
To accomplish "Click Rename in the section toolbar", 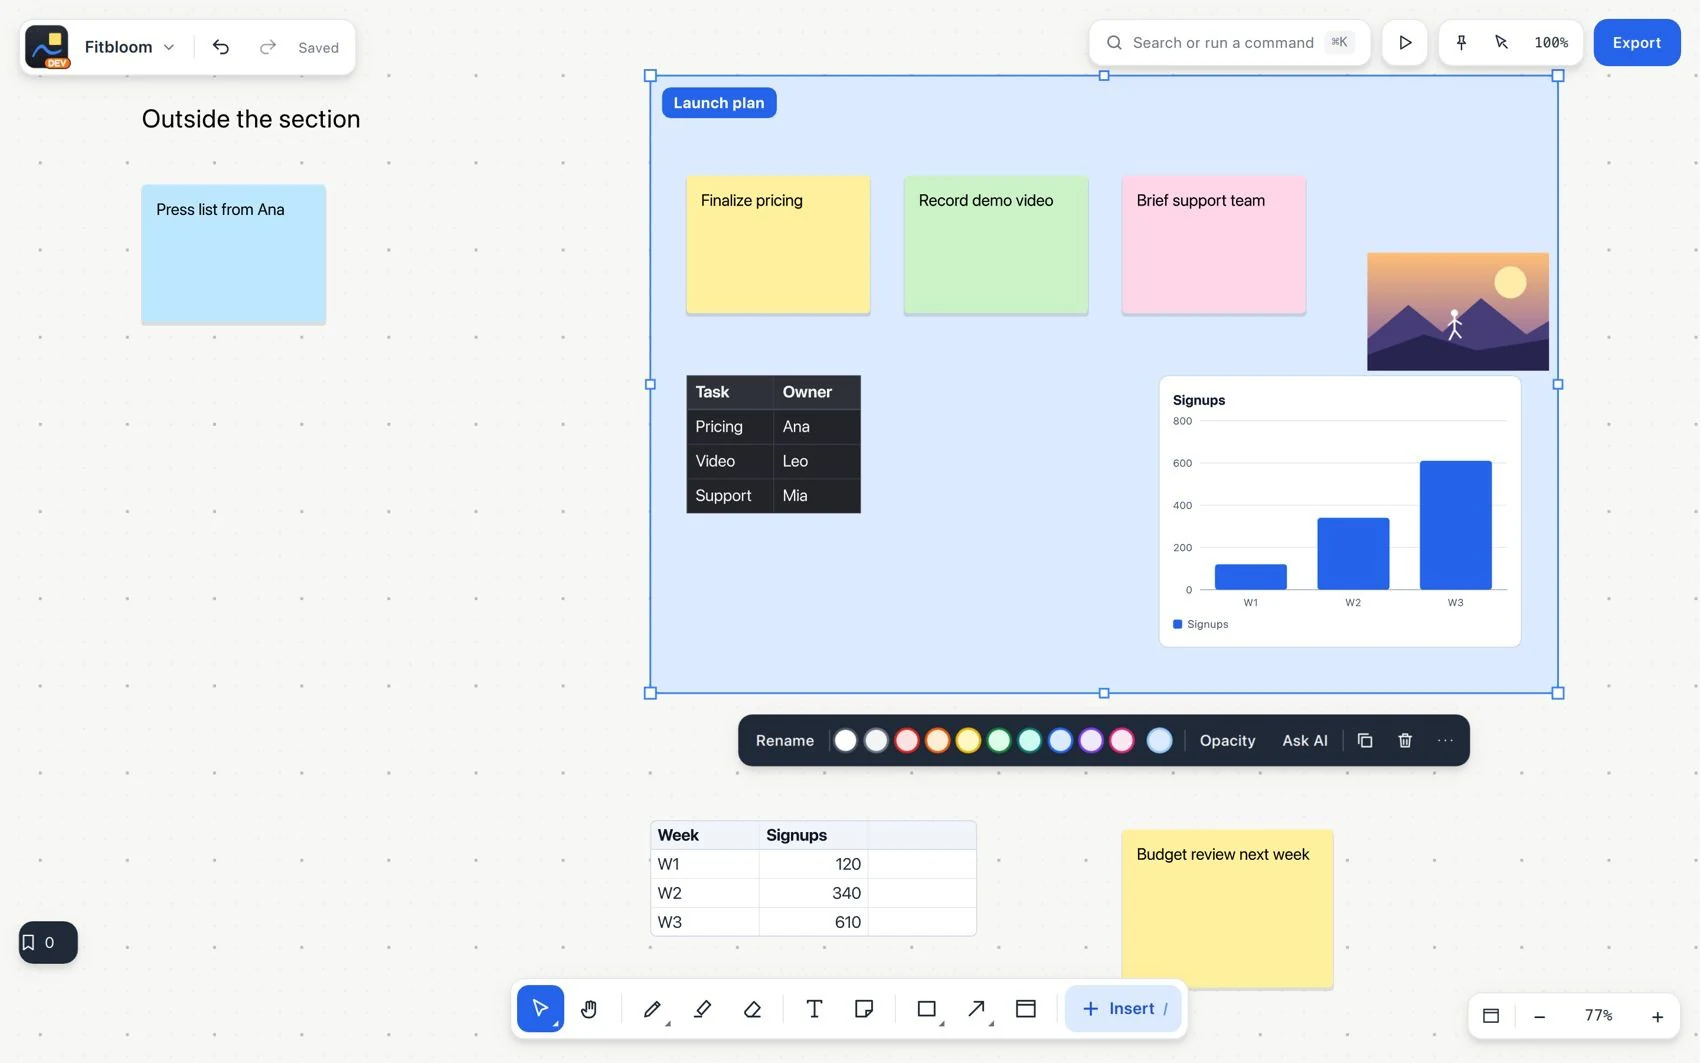I will coord(785,740).
